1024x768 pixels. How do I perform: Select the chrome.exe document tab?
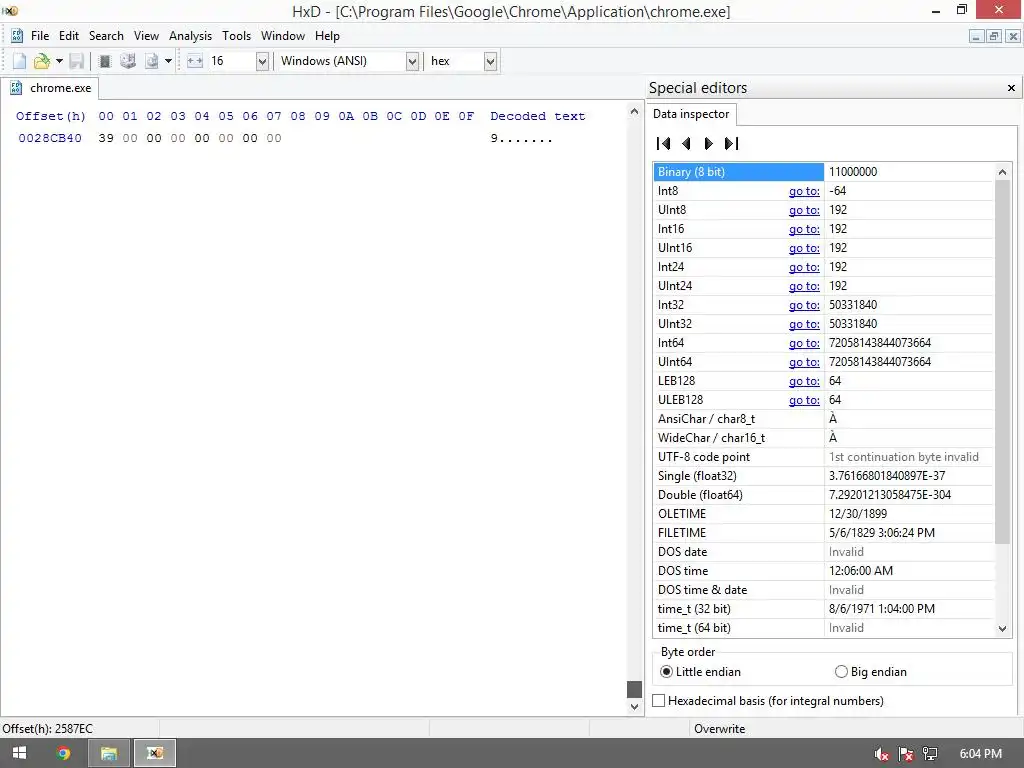(x=50, y=88)
